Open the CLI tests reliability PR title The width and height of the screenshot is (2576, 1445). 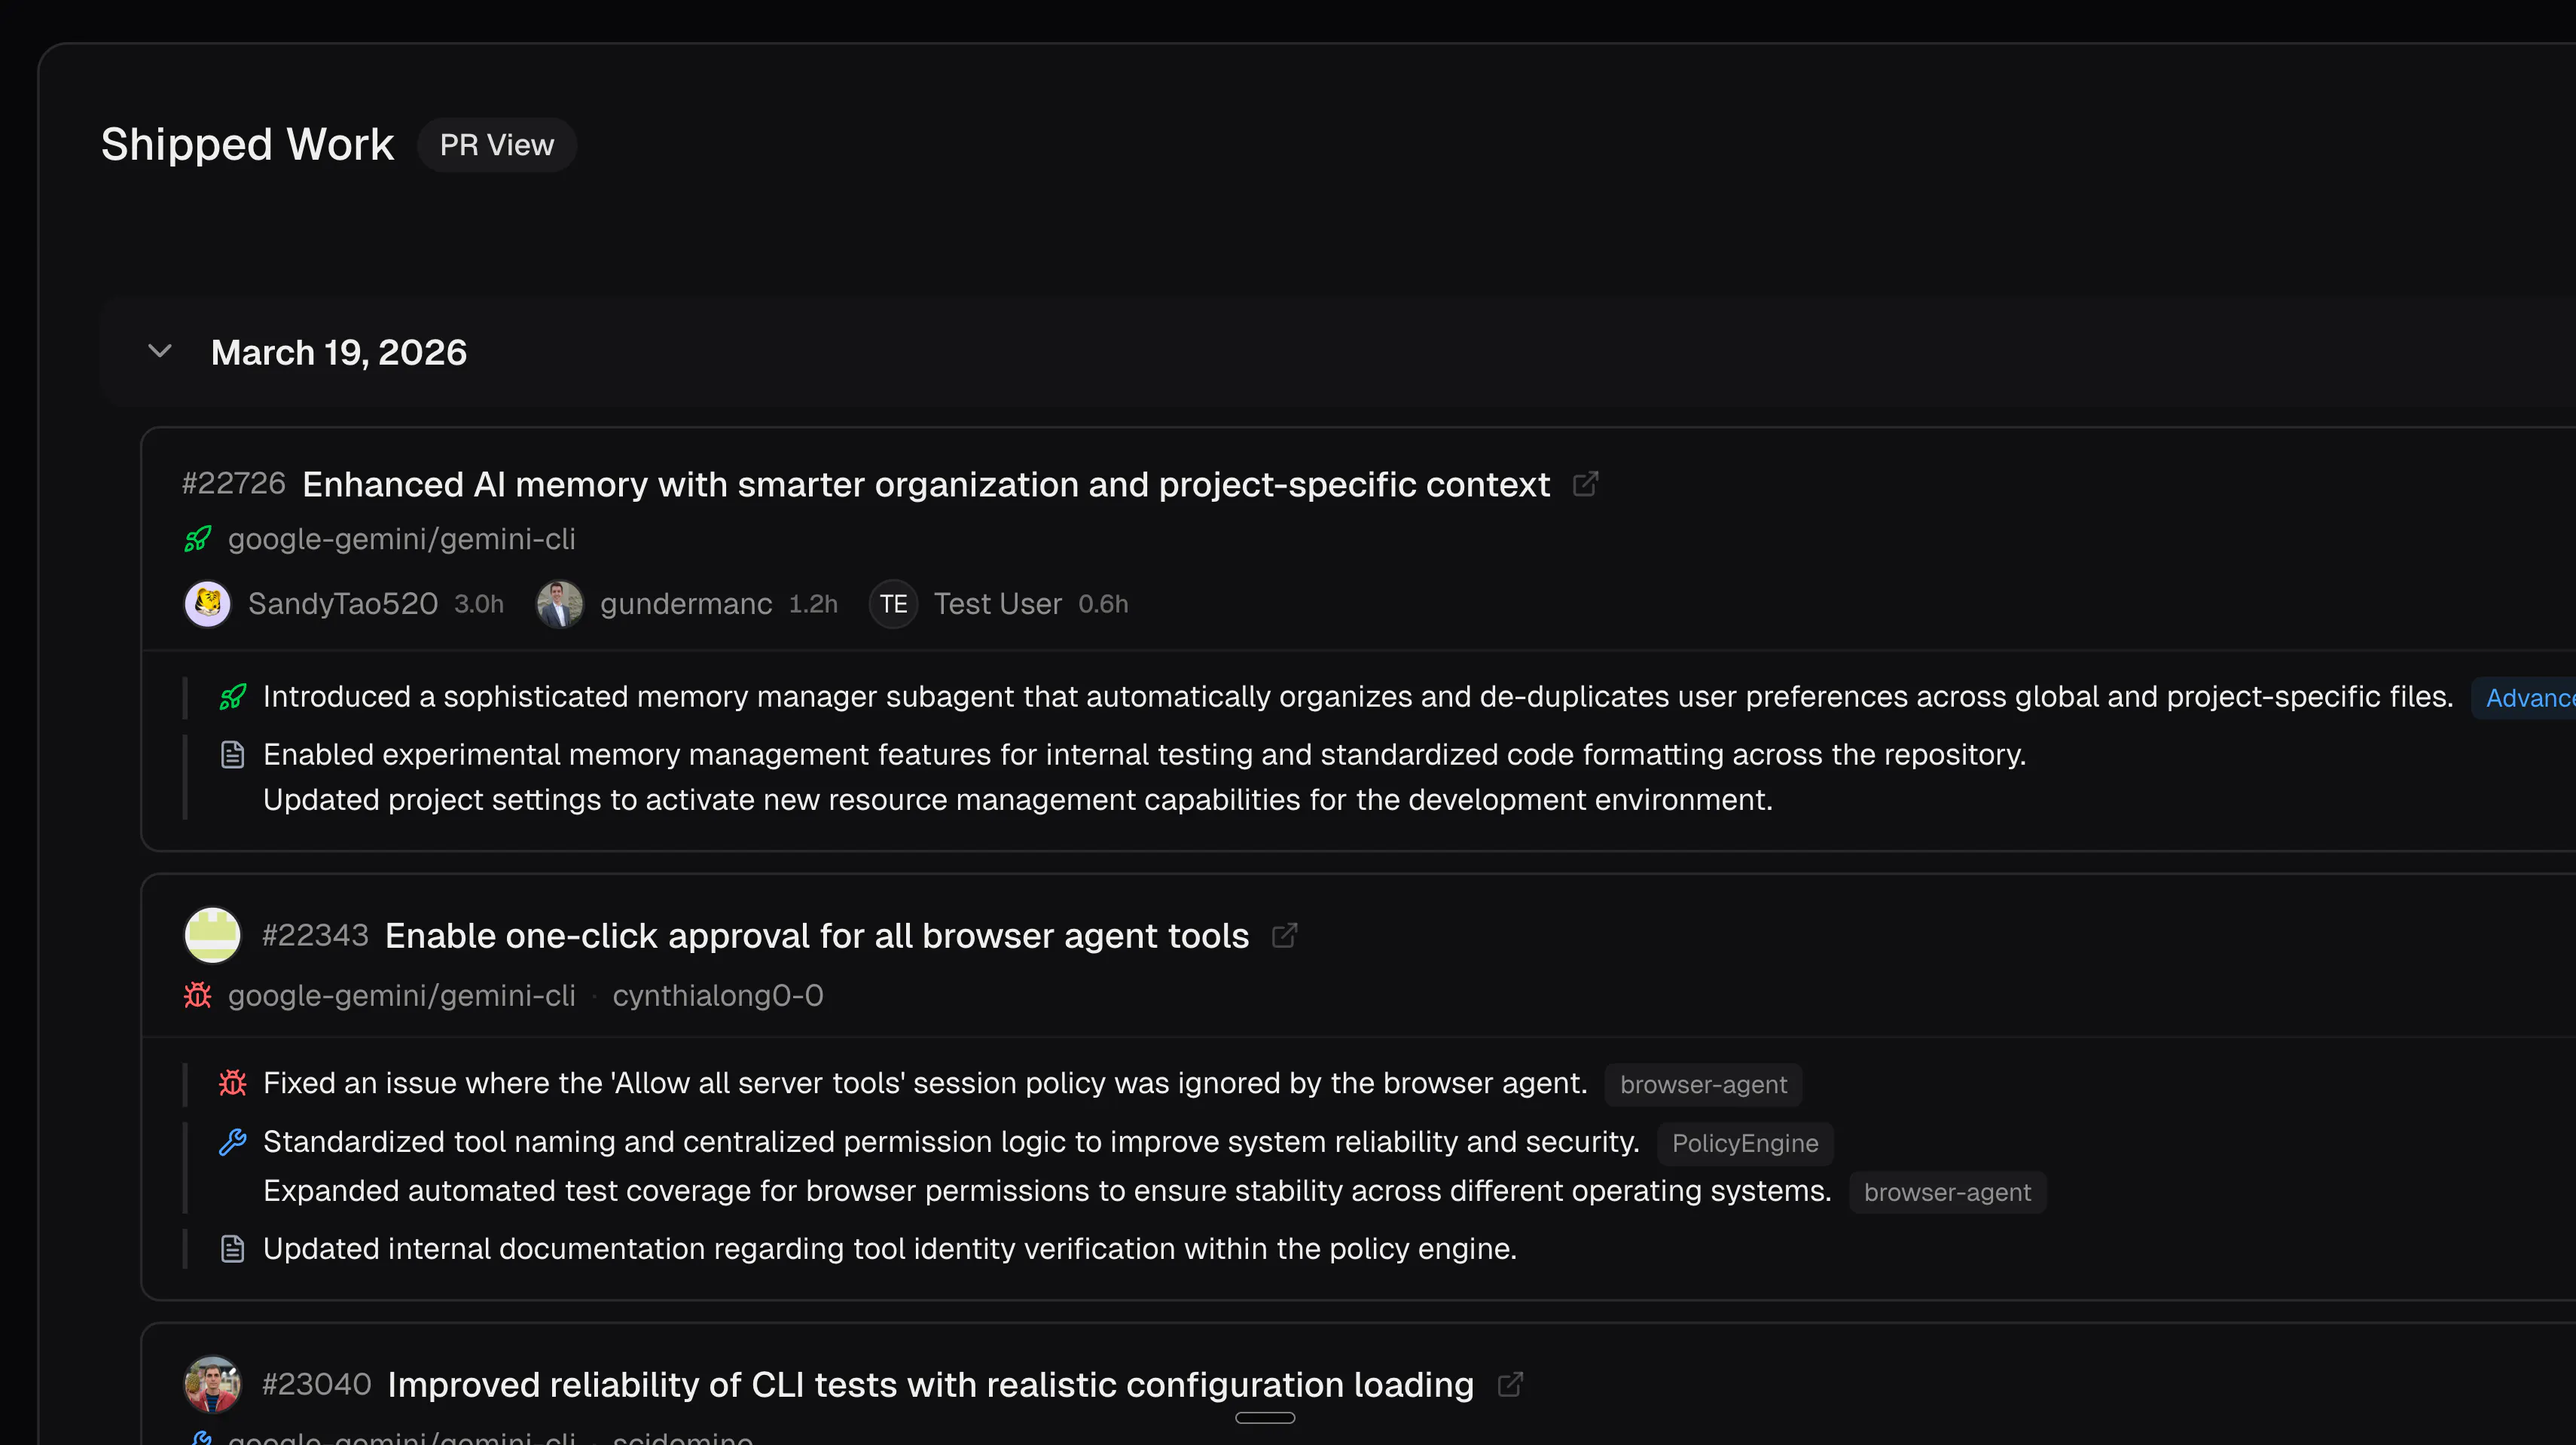[x=931, y=1385]
